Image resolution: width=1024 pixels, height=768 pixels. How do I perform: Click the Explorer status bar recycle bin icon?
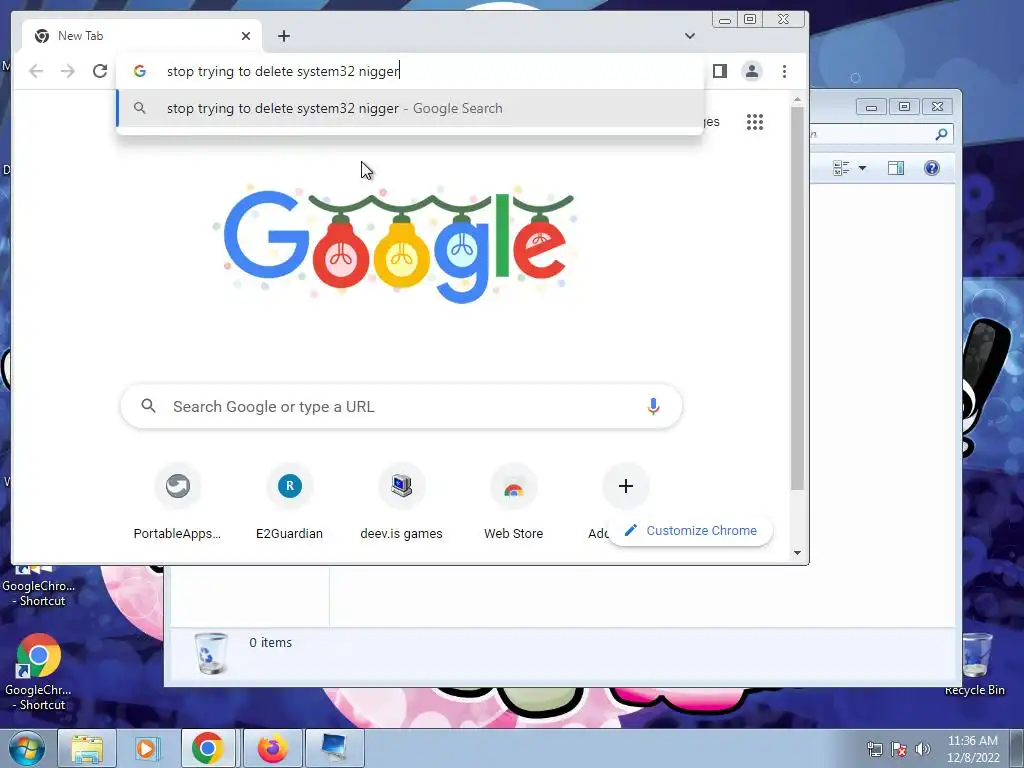[212, 653]
